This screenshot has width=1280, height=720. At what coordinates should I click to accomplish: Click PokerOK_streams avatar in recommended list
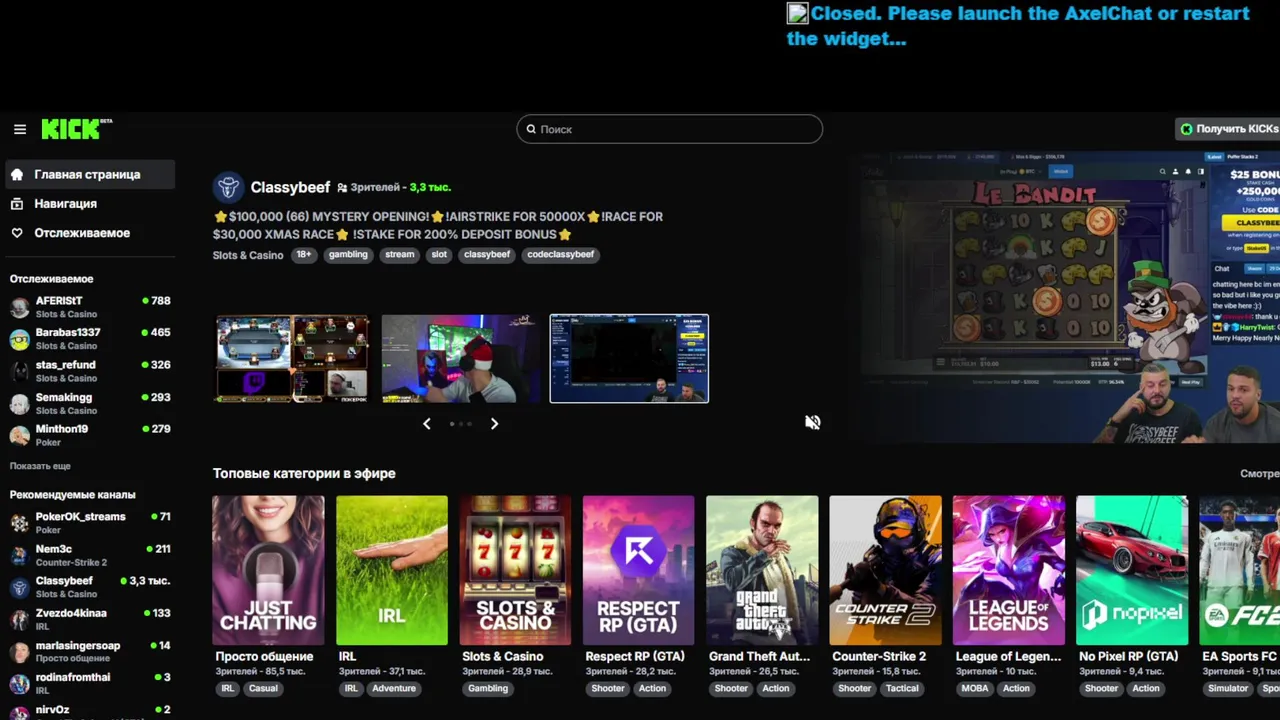(x=20, y=523)
